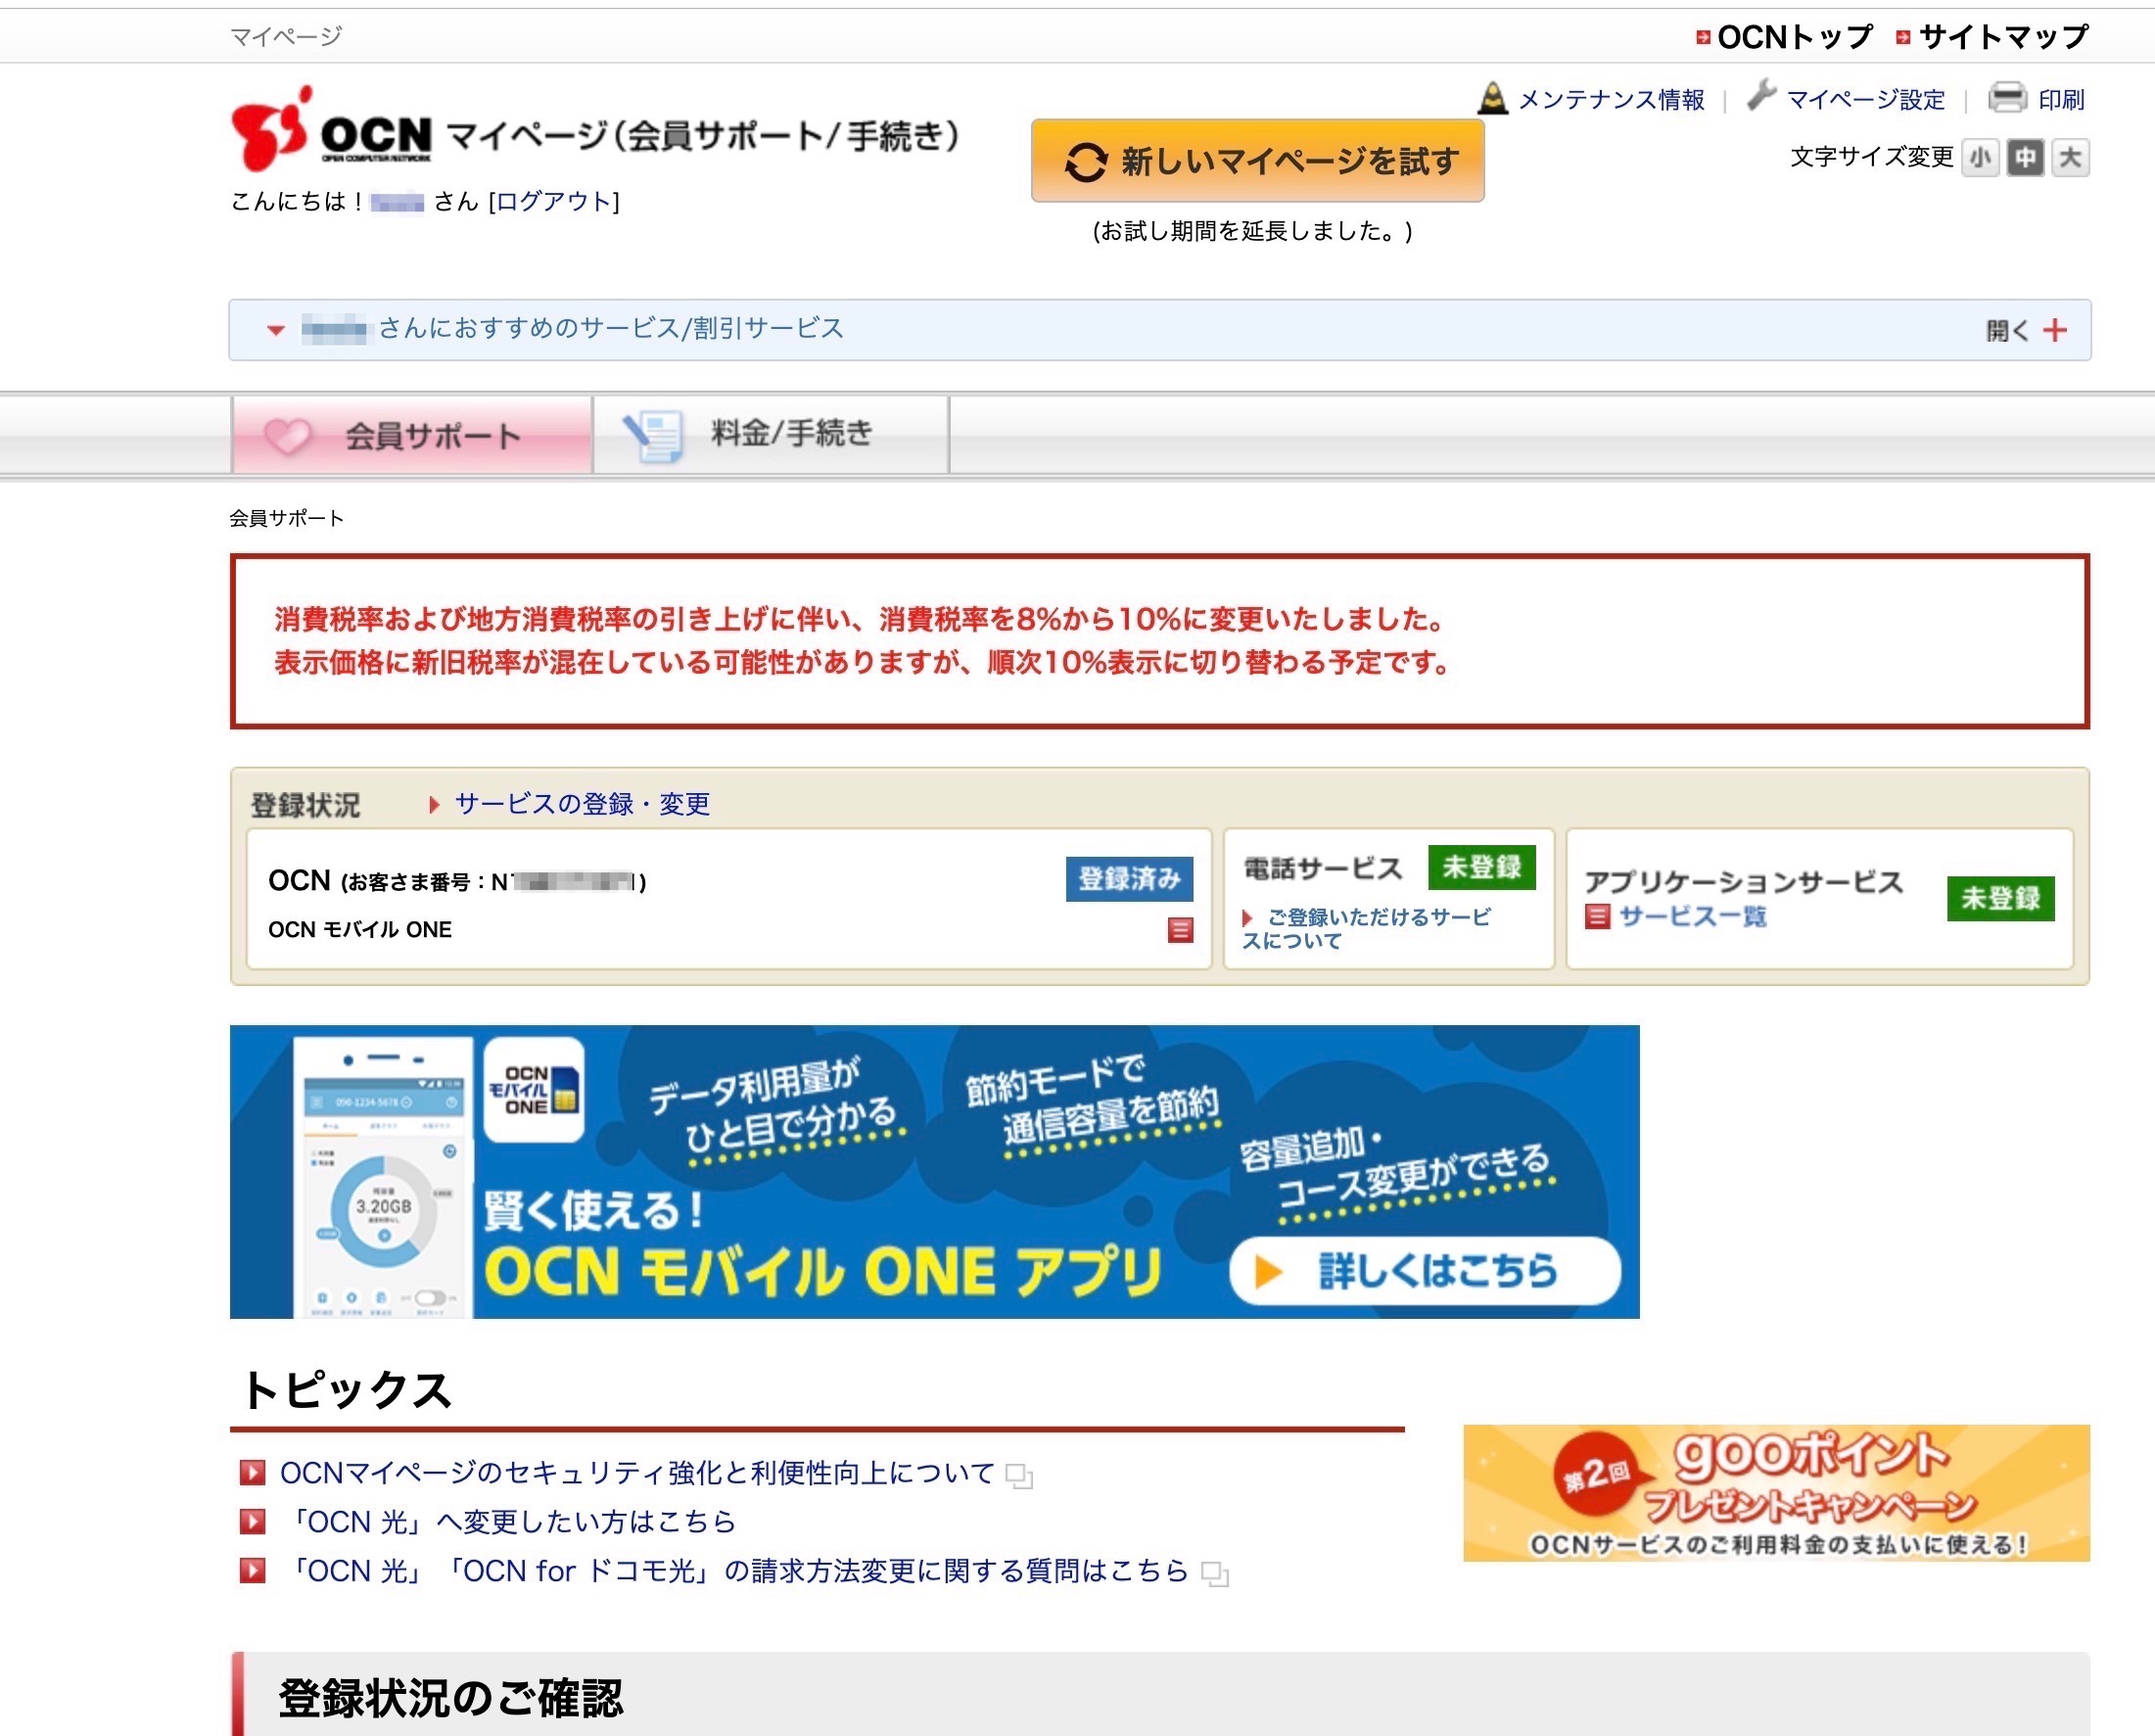The width and height of the screenshot is (2155, 1736).
Task: Click the tax rate change notice text
Action: coord(863,641)
